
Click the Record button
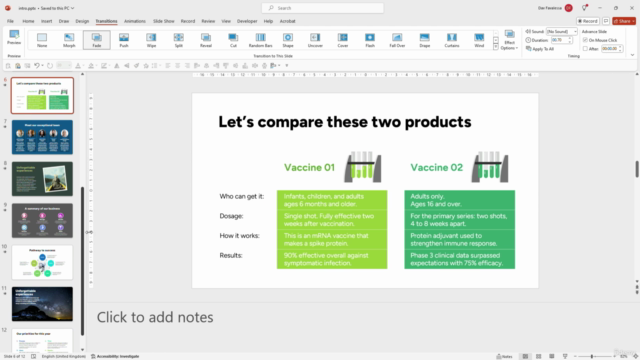[588, 21]
